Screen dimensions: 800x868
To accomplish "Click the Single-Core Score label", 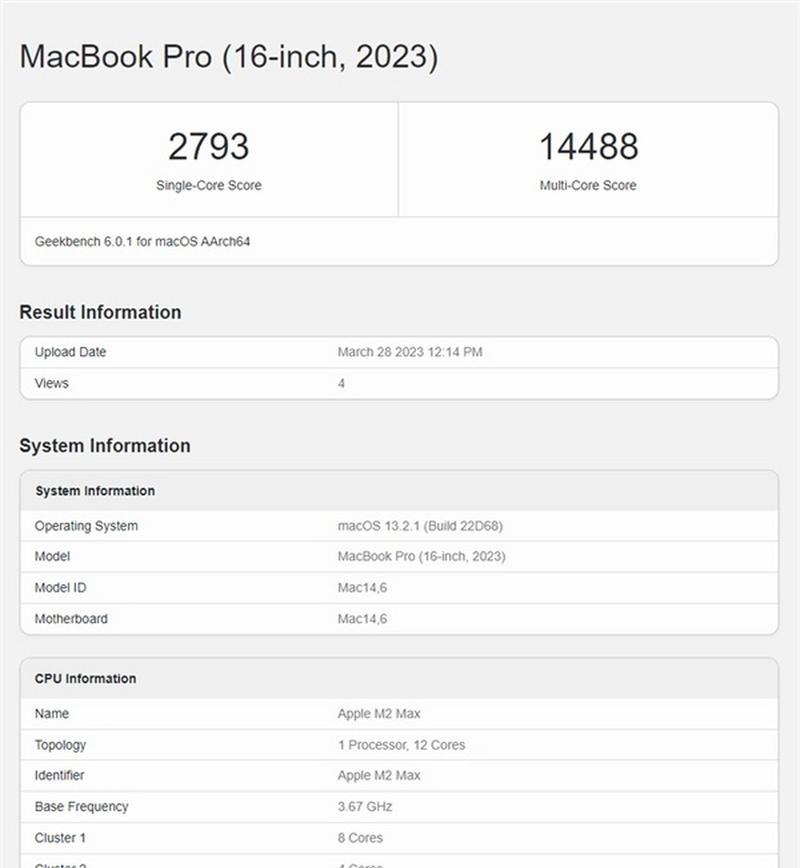I will pos(209,185).
